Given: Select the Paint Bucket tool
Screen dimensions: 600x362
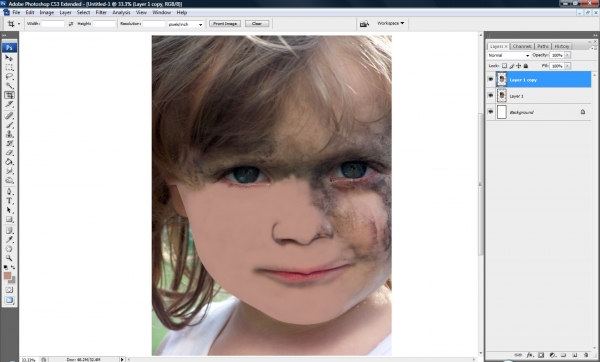Looking at the screenshot, I should 9,162.
